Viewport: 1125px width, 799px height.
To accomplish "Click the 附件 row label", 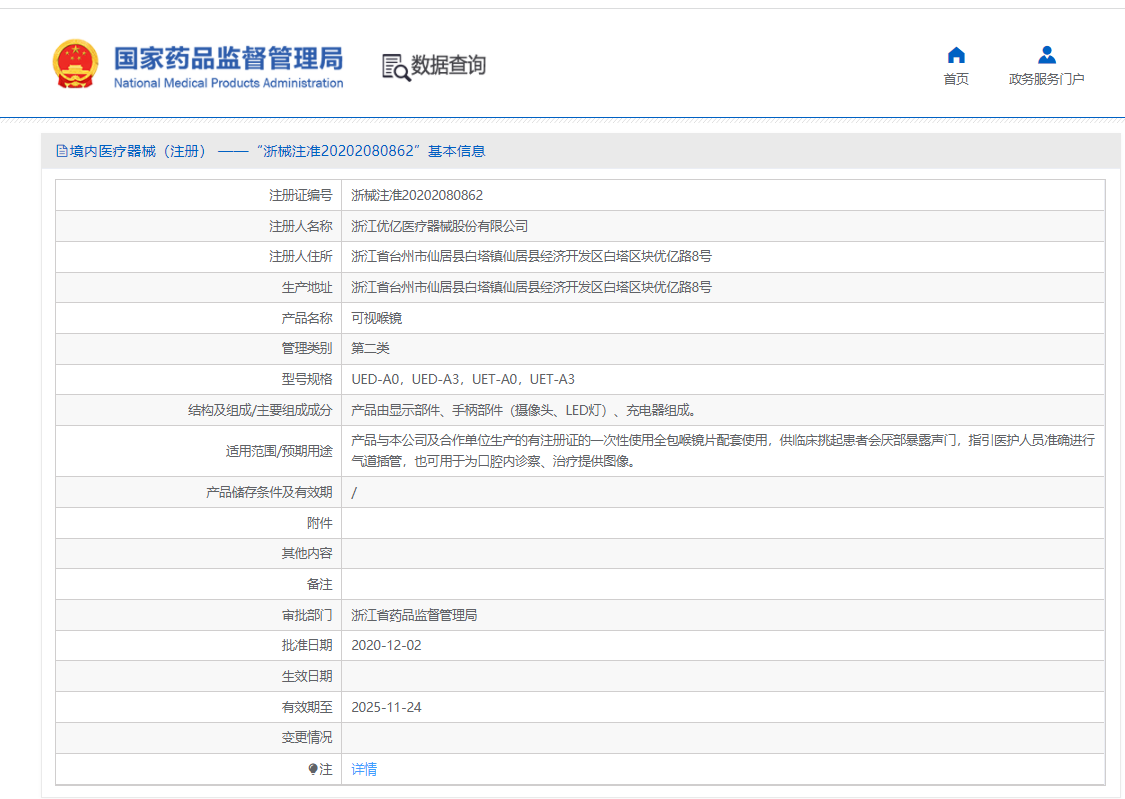I will (x=319, y=523).
